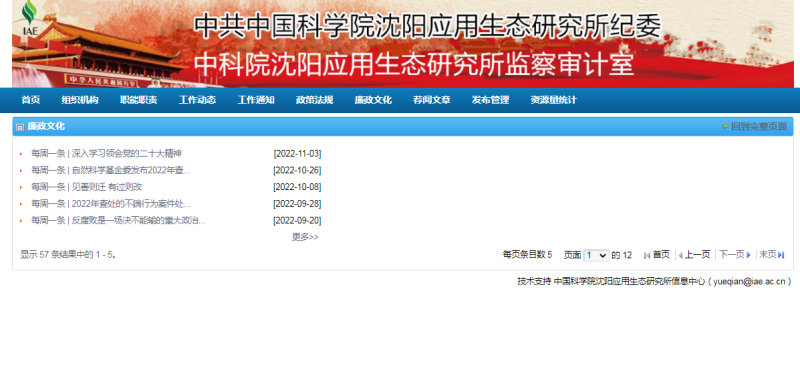Open the 资源量统计 navigation item

coord(554,100)
